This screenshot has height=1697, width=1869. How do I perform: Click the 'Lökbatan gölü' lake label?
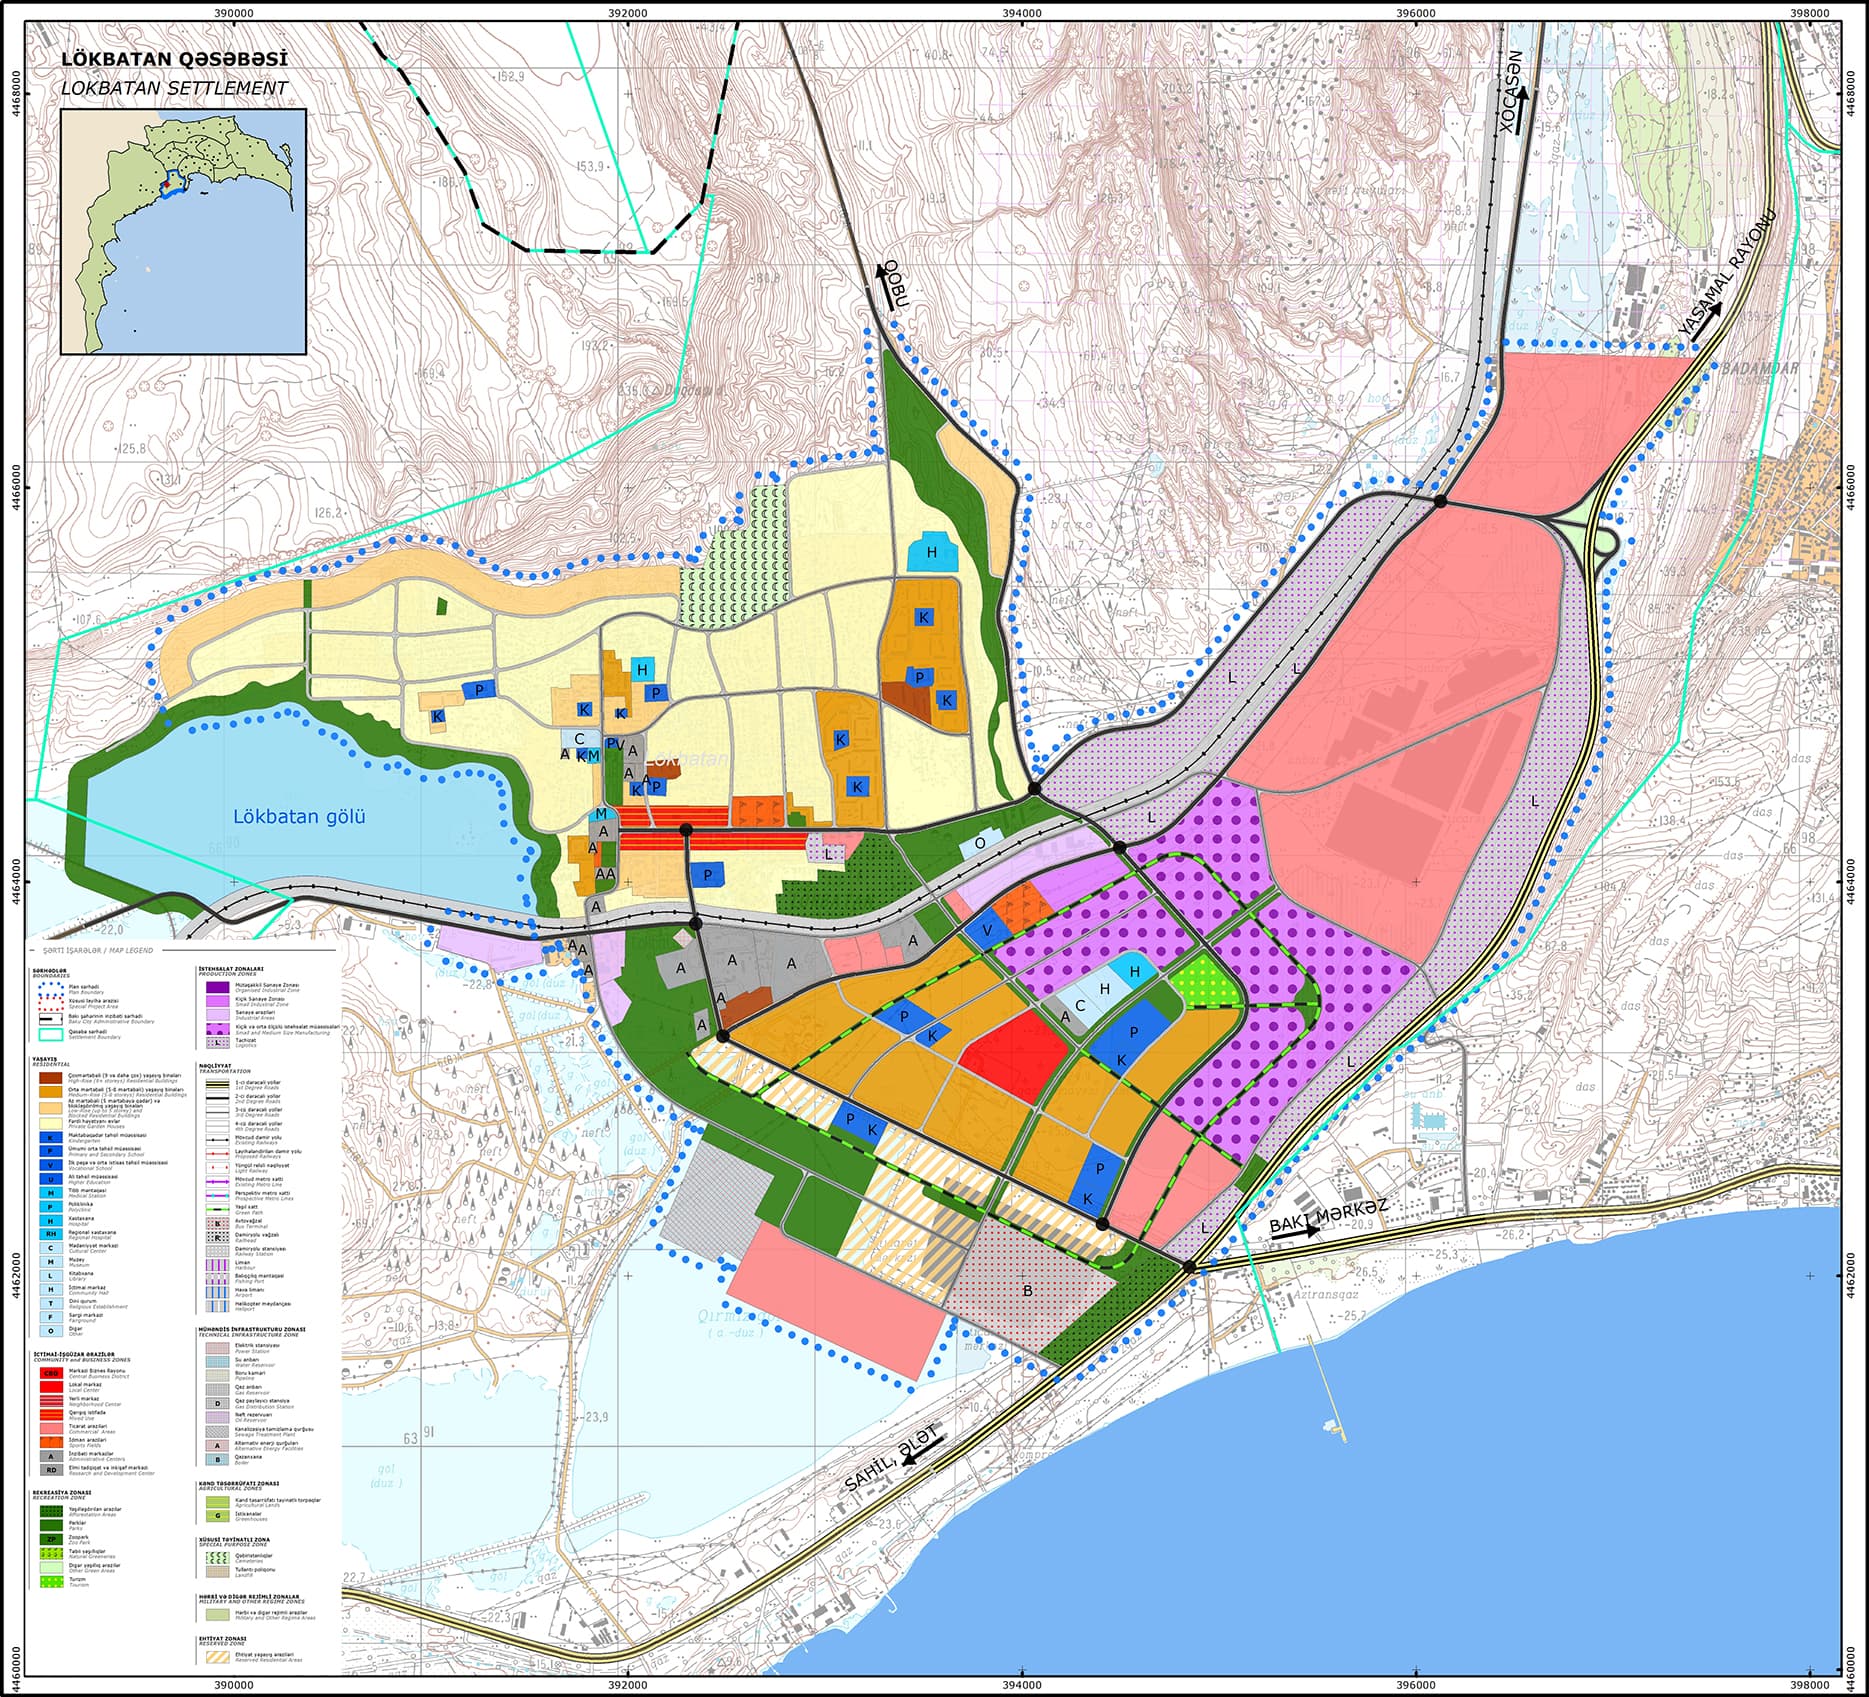click(x=299, y=816)
